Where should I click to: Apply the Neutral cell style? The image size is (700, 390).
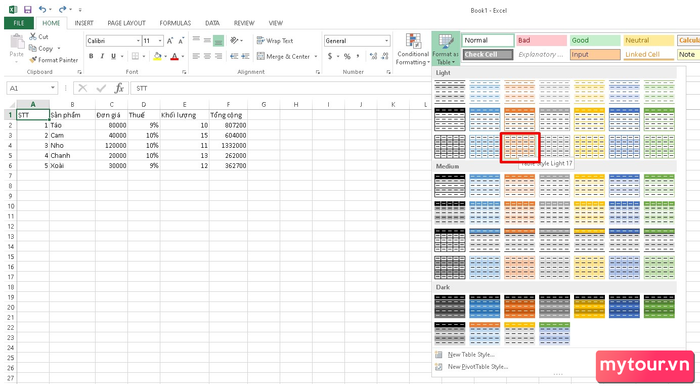pyautogui.click(x=648, y=40)
